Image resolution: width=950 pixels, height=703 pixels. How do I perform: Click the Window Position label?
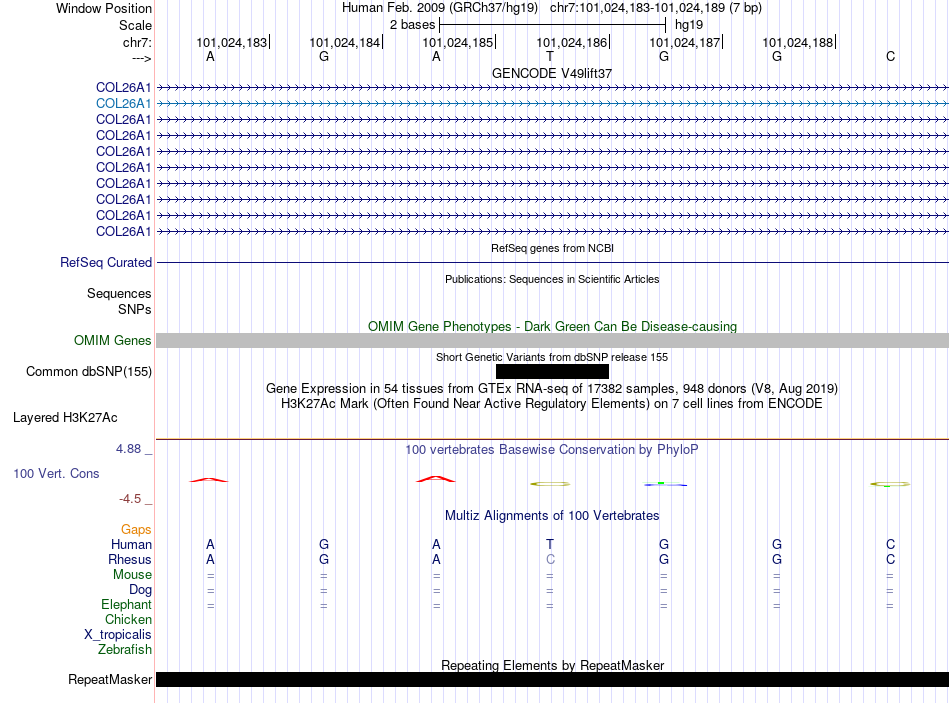click(x=104, y=8)
